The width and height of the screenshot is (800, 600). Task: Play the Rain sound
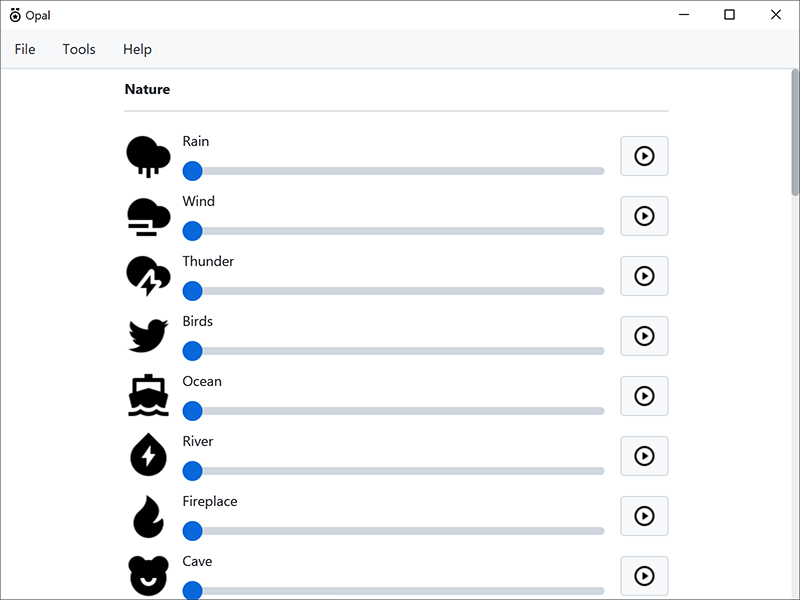click(x=644, y=156)
